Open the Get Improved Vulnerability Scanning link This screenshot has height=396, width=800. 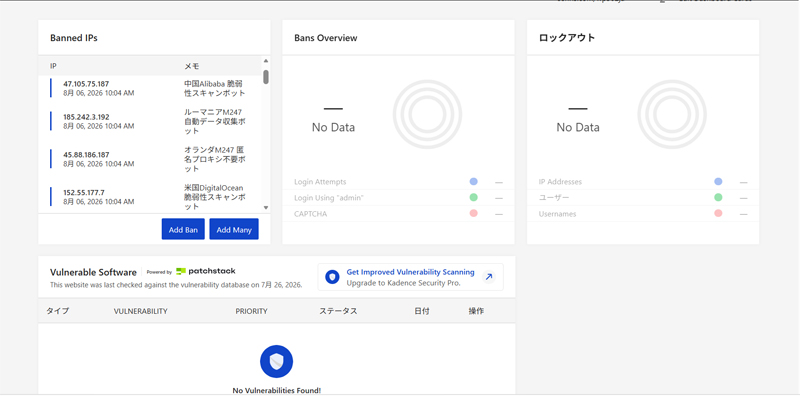click(410, 272)
